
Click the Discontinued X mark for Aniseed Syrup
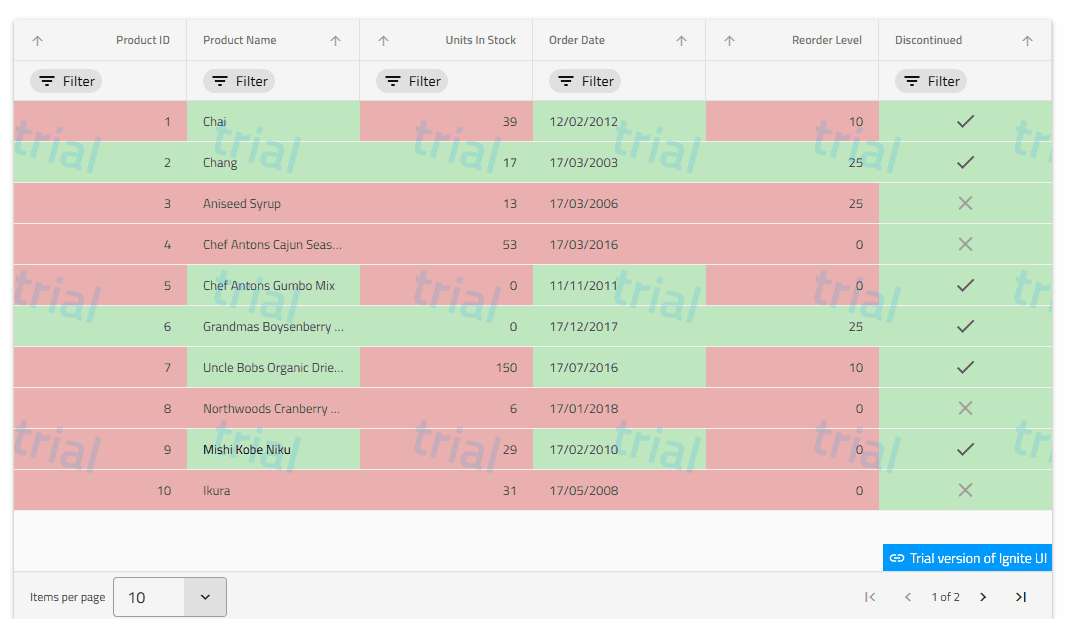(x=965, y=204)
